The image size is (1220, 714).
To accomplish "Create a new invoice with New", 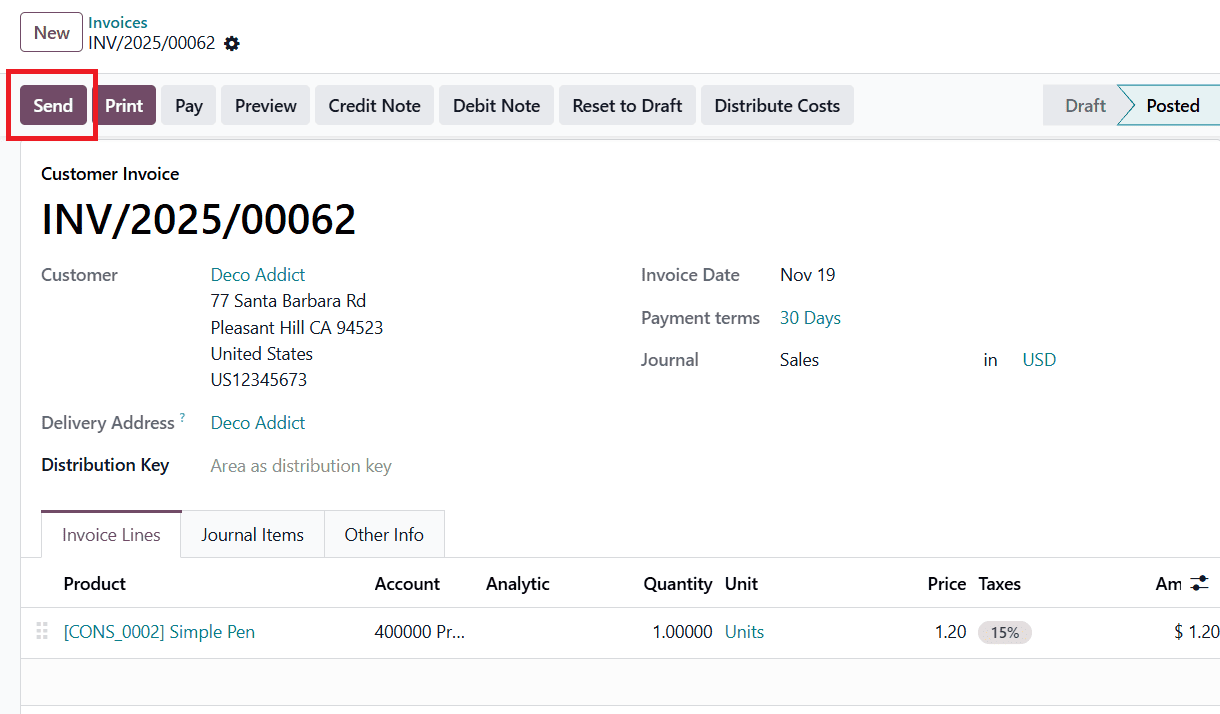I will pyautogui.click(x=51, y=31).
